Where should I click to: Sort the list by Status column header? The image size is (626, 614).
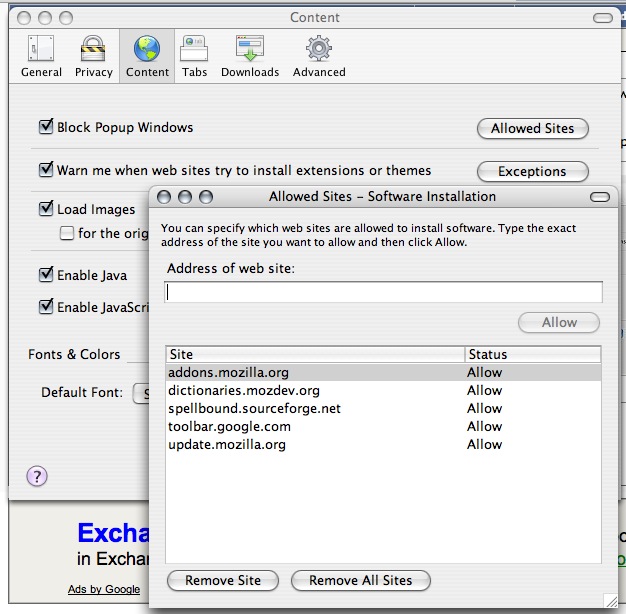pos(533,355)
